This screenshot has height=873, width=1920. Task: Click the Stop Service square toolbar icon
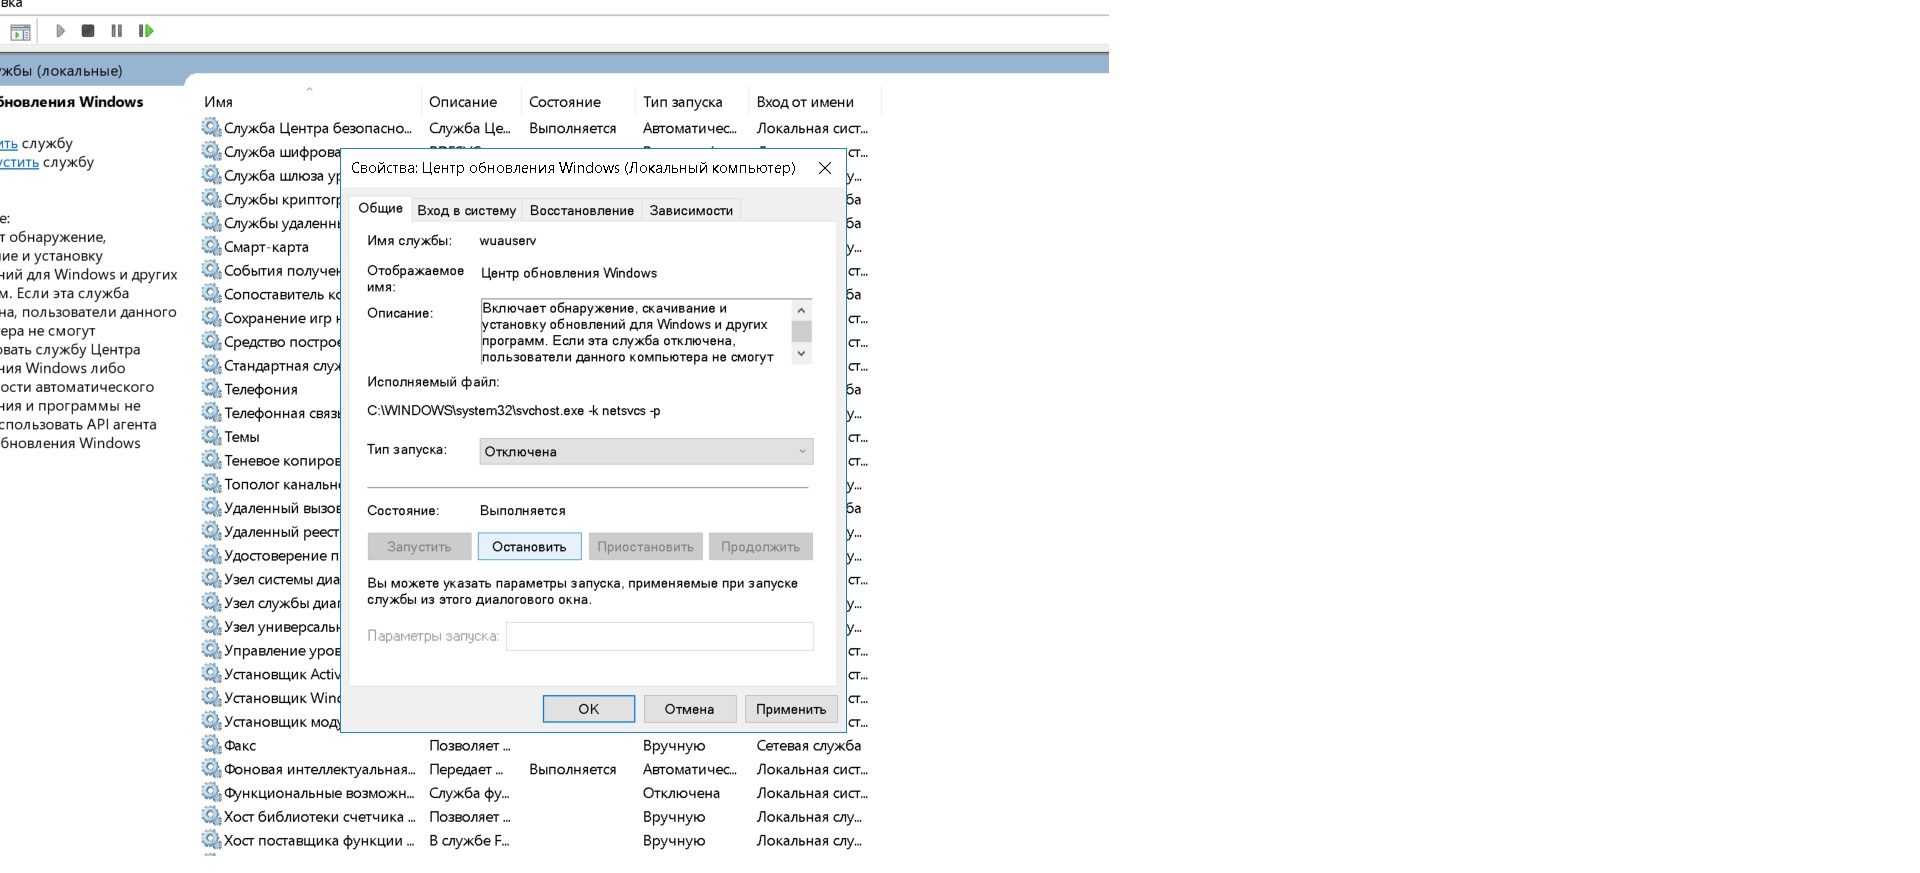click(x=88, y=31)
